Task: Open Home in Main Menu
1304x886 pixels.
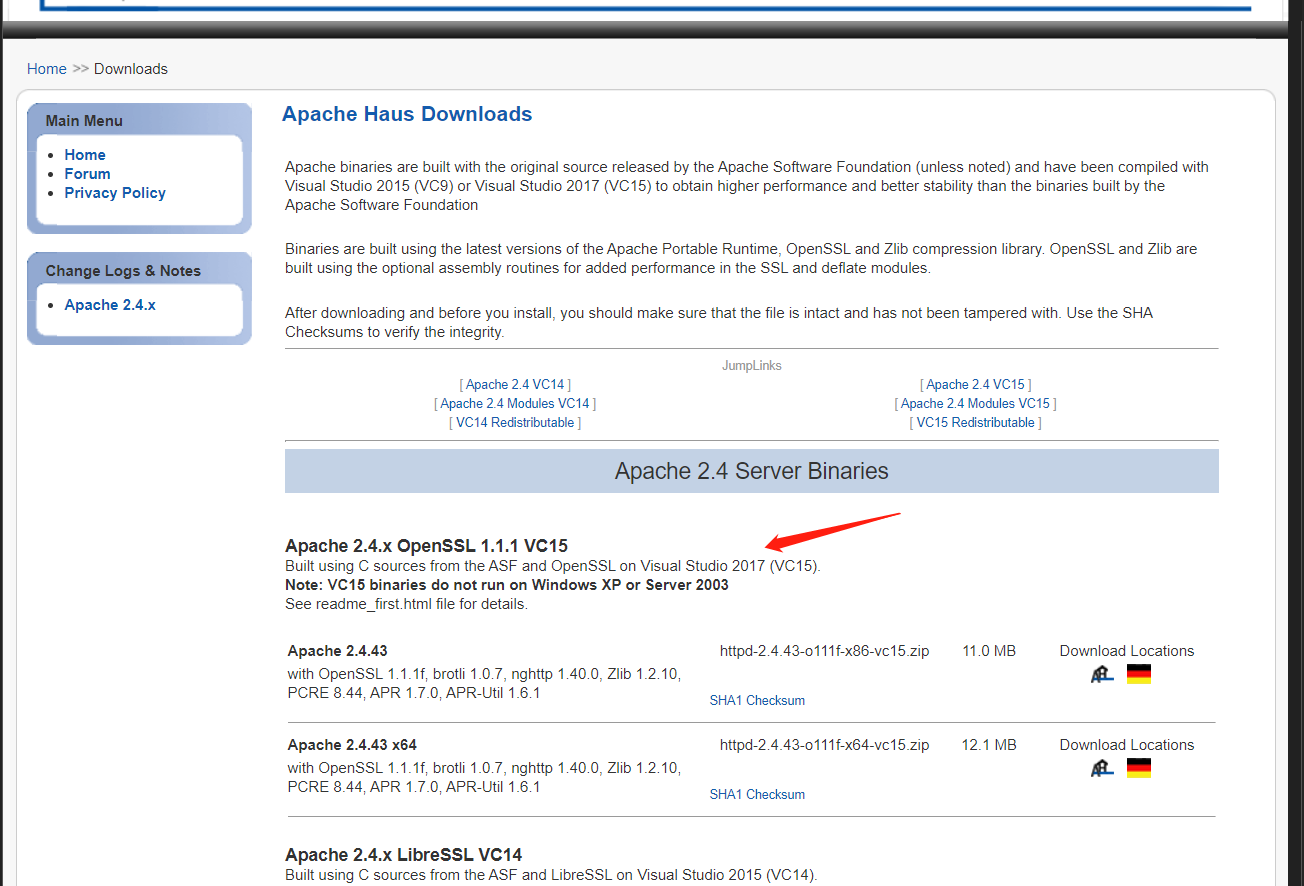Action: pos(85,155)
